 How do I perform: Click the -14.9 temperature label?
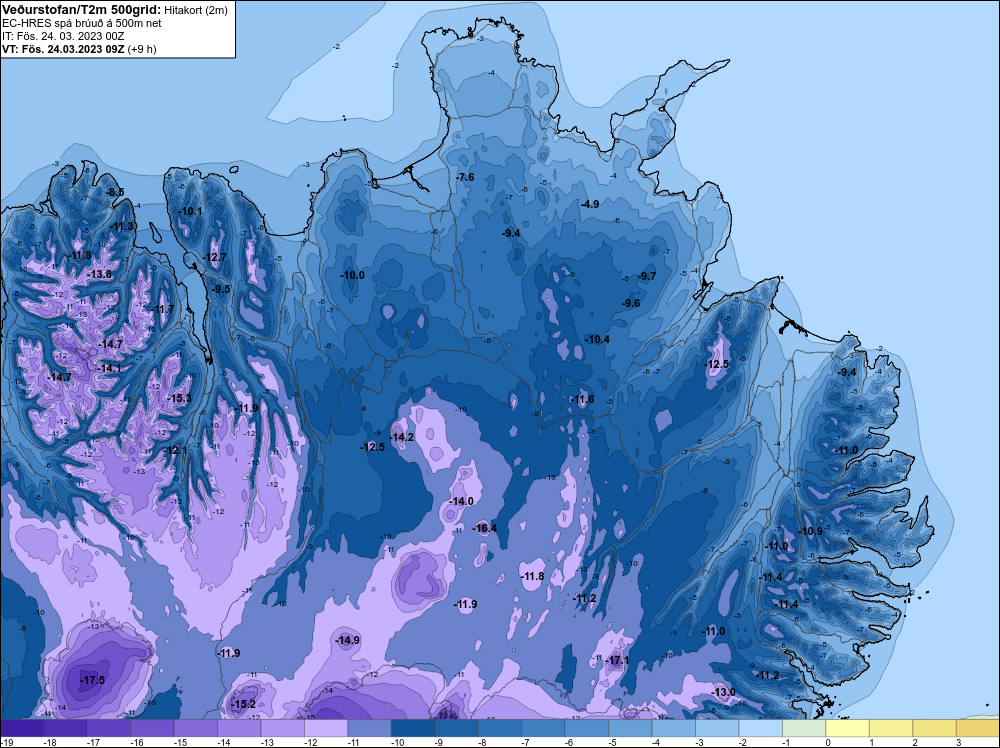coord(348,640)
